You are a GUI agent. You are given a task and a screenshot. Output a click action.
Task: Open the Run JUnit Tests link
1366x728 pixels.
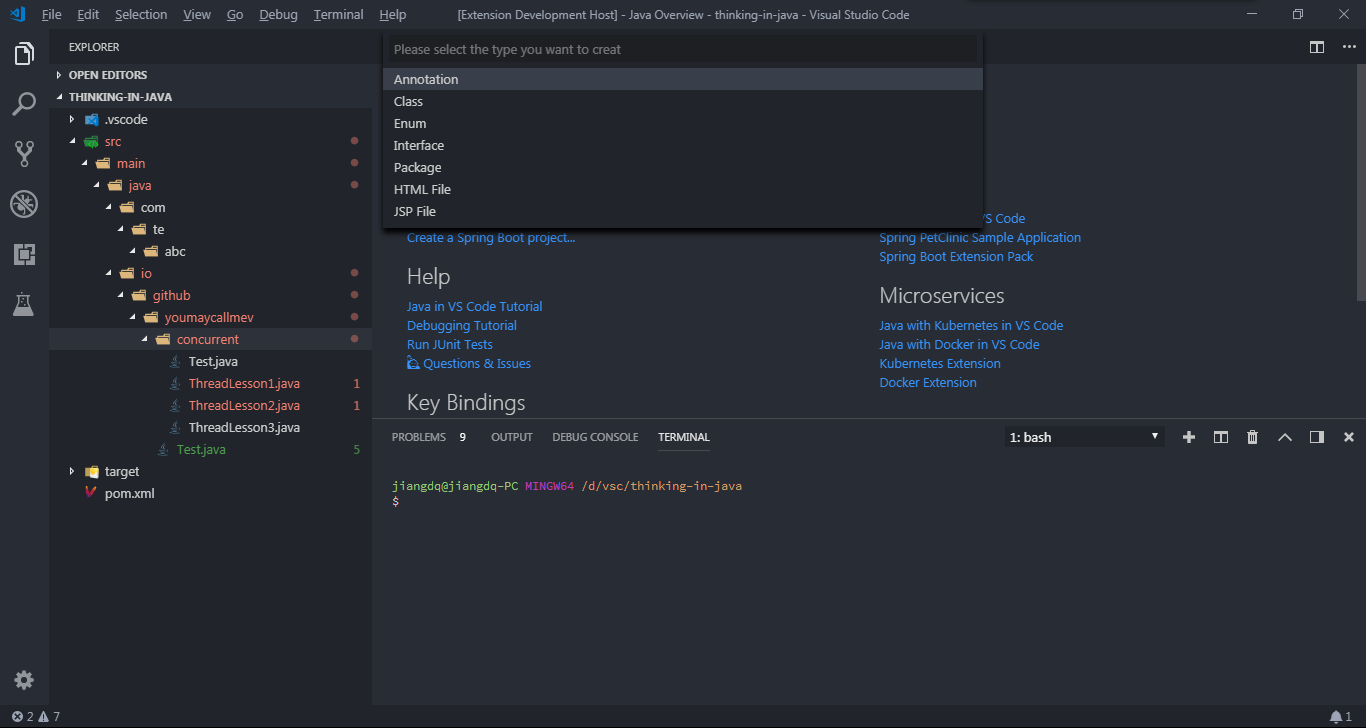[450, 344]
